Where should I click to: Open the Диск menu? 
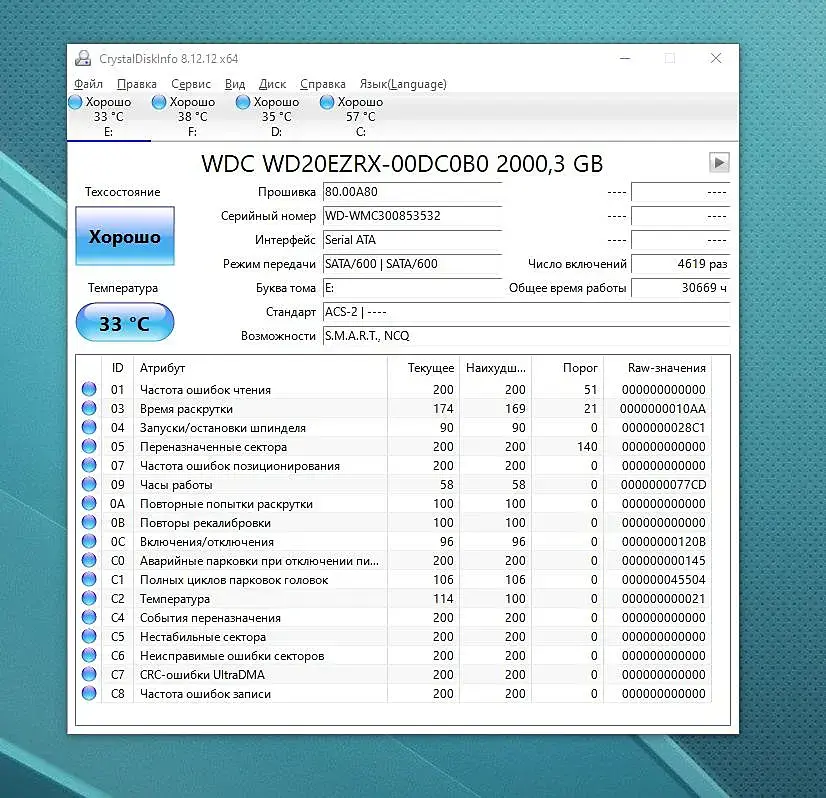click(x=272, y=84)
